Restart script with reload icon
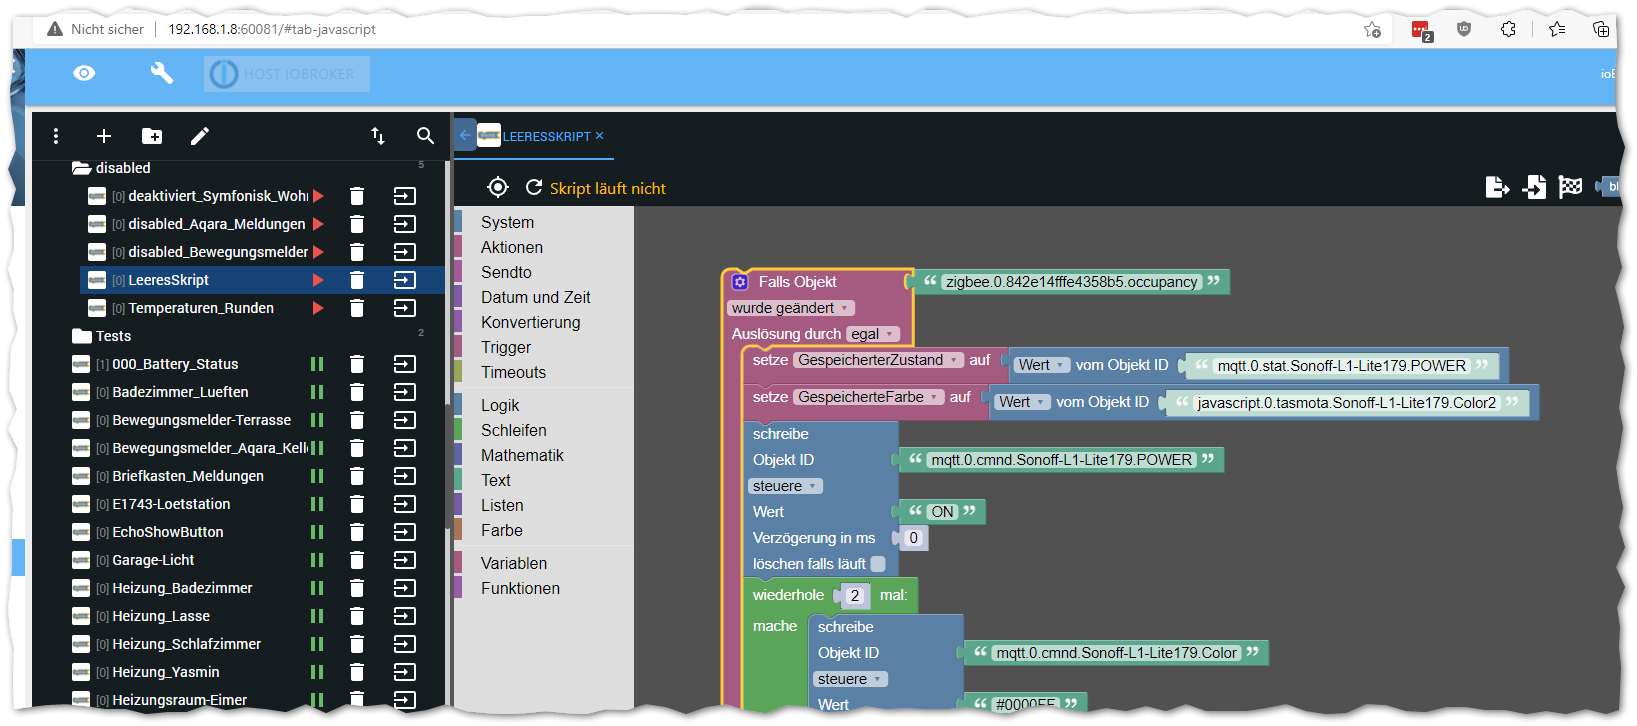 (x=534, y=187)
